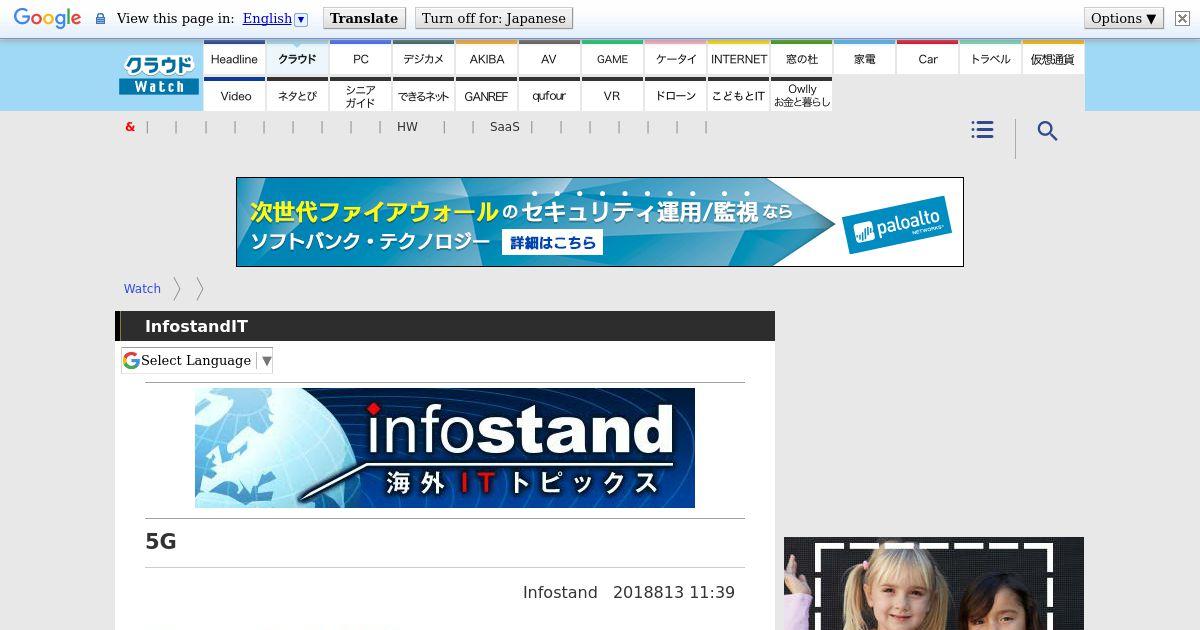Viewport: 1200px width, 630px height.
Task: Click the infostand banner image
Action: point(445,448)
